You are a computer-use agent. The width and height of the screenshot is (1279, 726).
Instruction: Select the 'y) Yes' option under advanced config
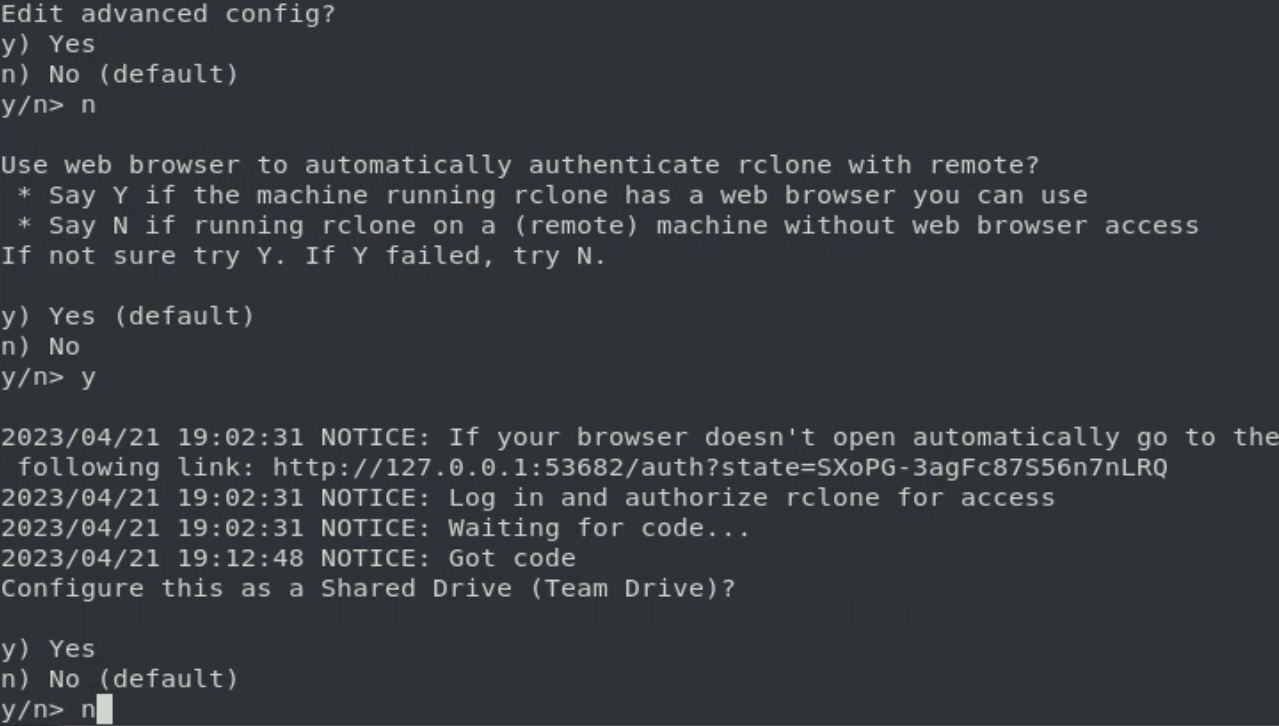(x=48, y=44)
